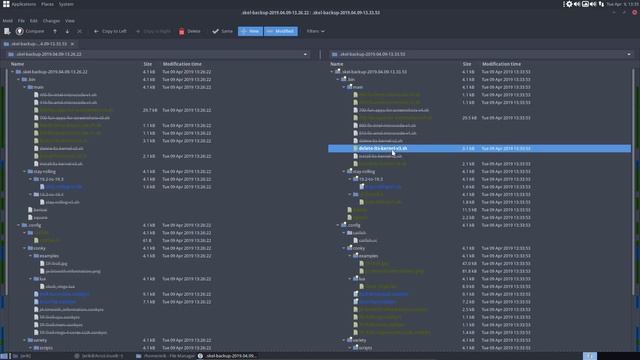This screenshot has height=360, width=640.
Task: Open the View menu
Action: [x=70, y=20]
